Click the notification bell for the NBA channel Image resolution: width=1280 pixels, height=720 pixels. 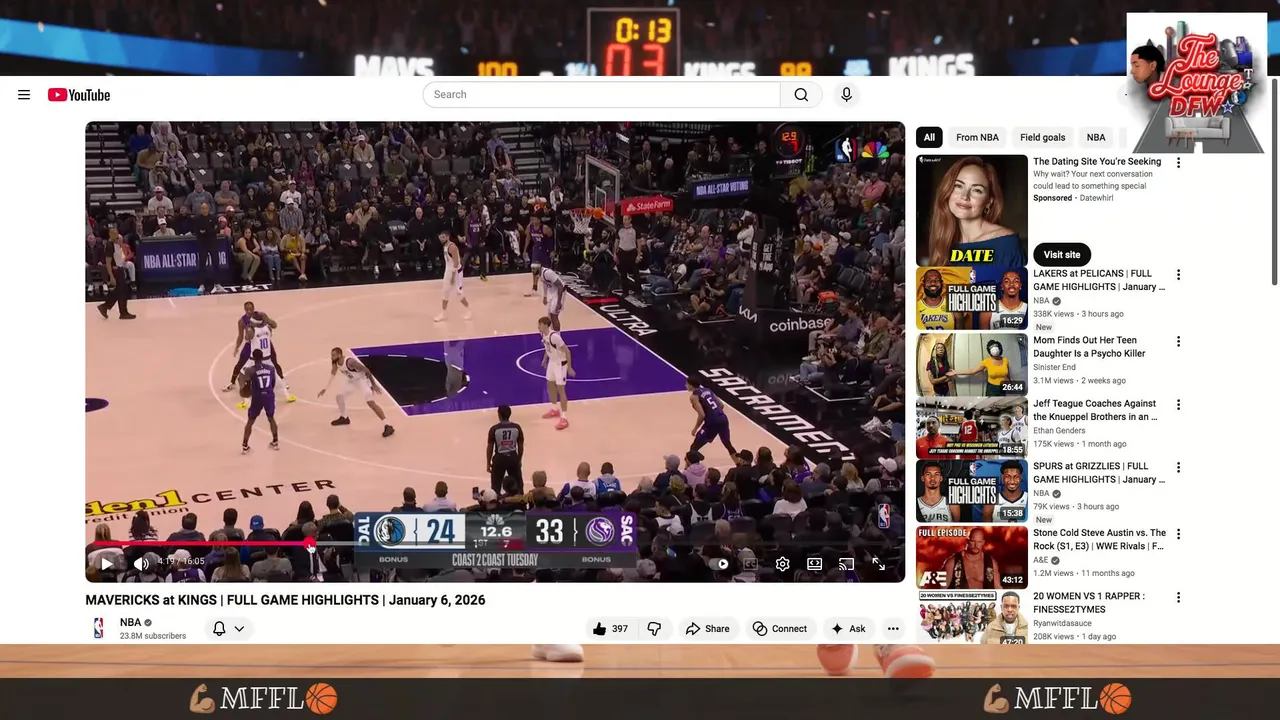[219, 629]
